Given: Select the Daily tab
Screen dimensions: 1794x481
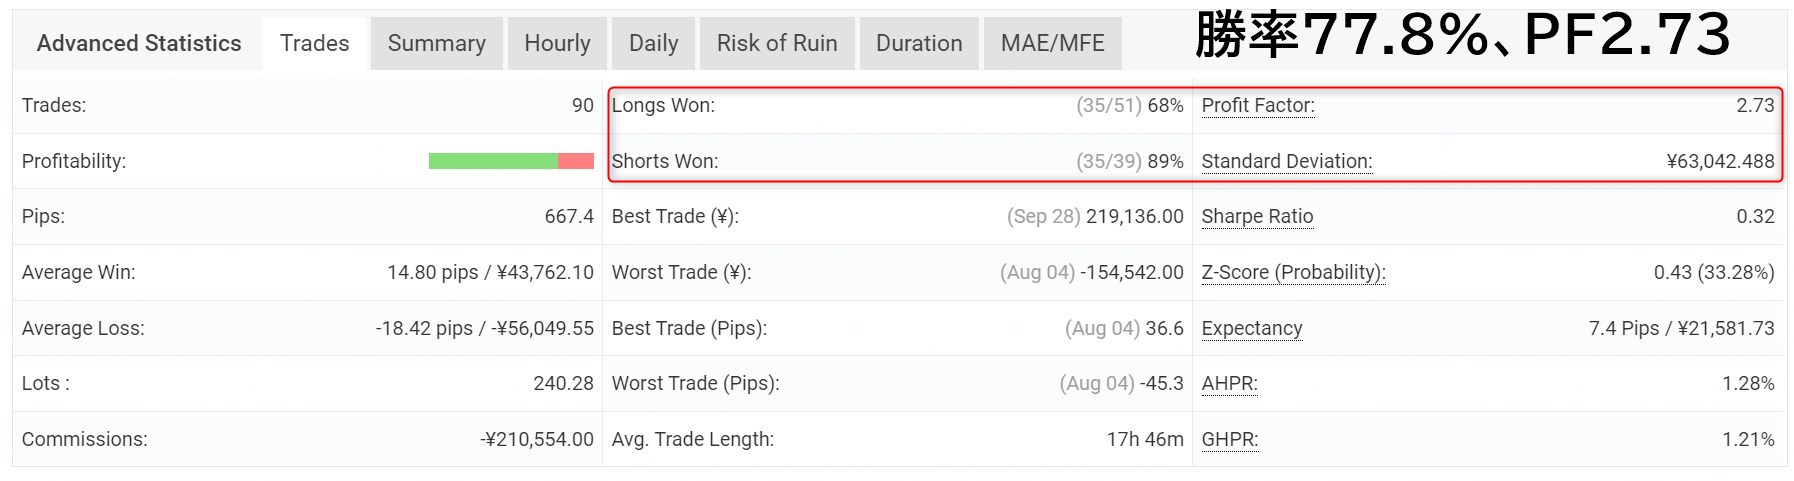Looking at the screenshot, I should [653, 43].
